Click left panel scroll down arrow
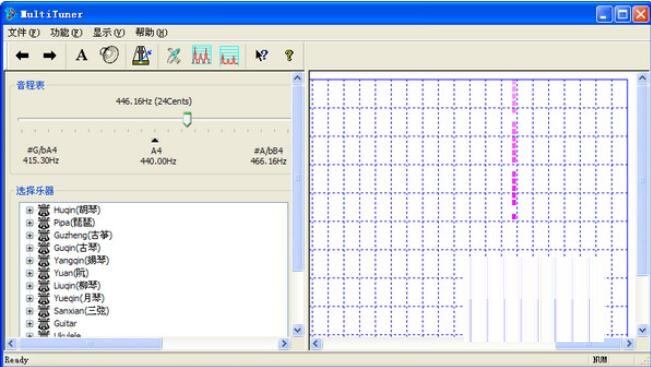This screenshot has height=367, width=651. pos(298,330)
